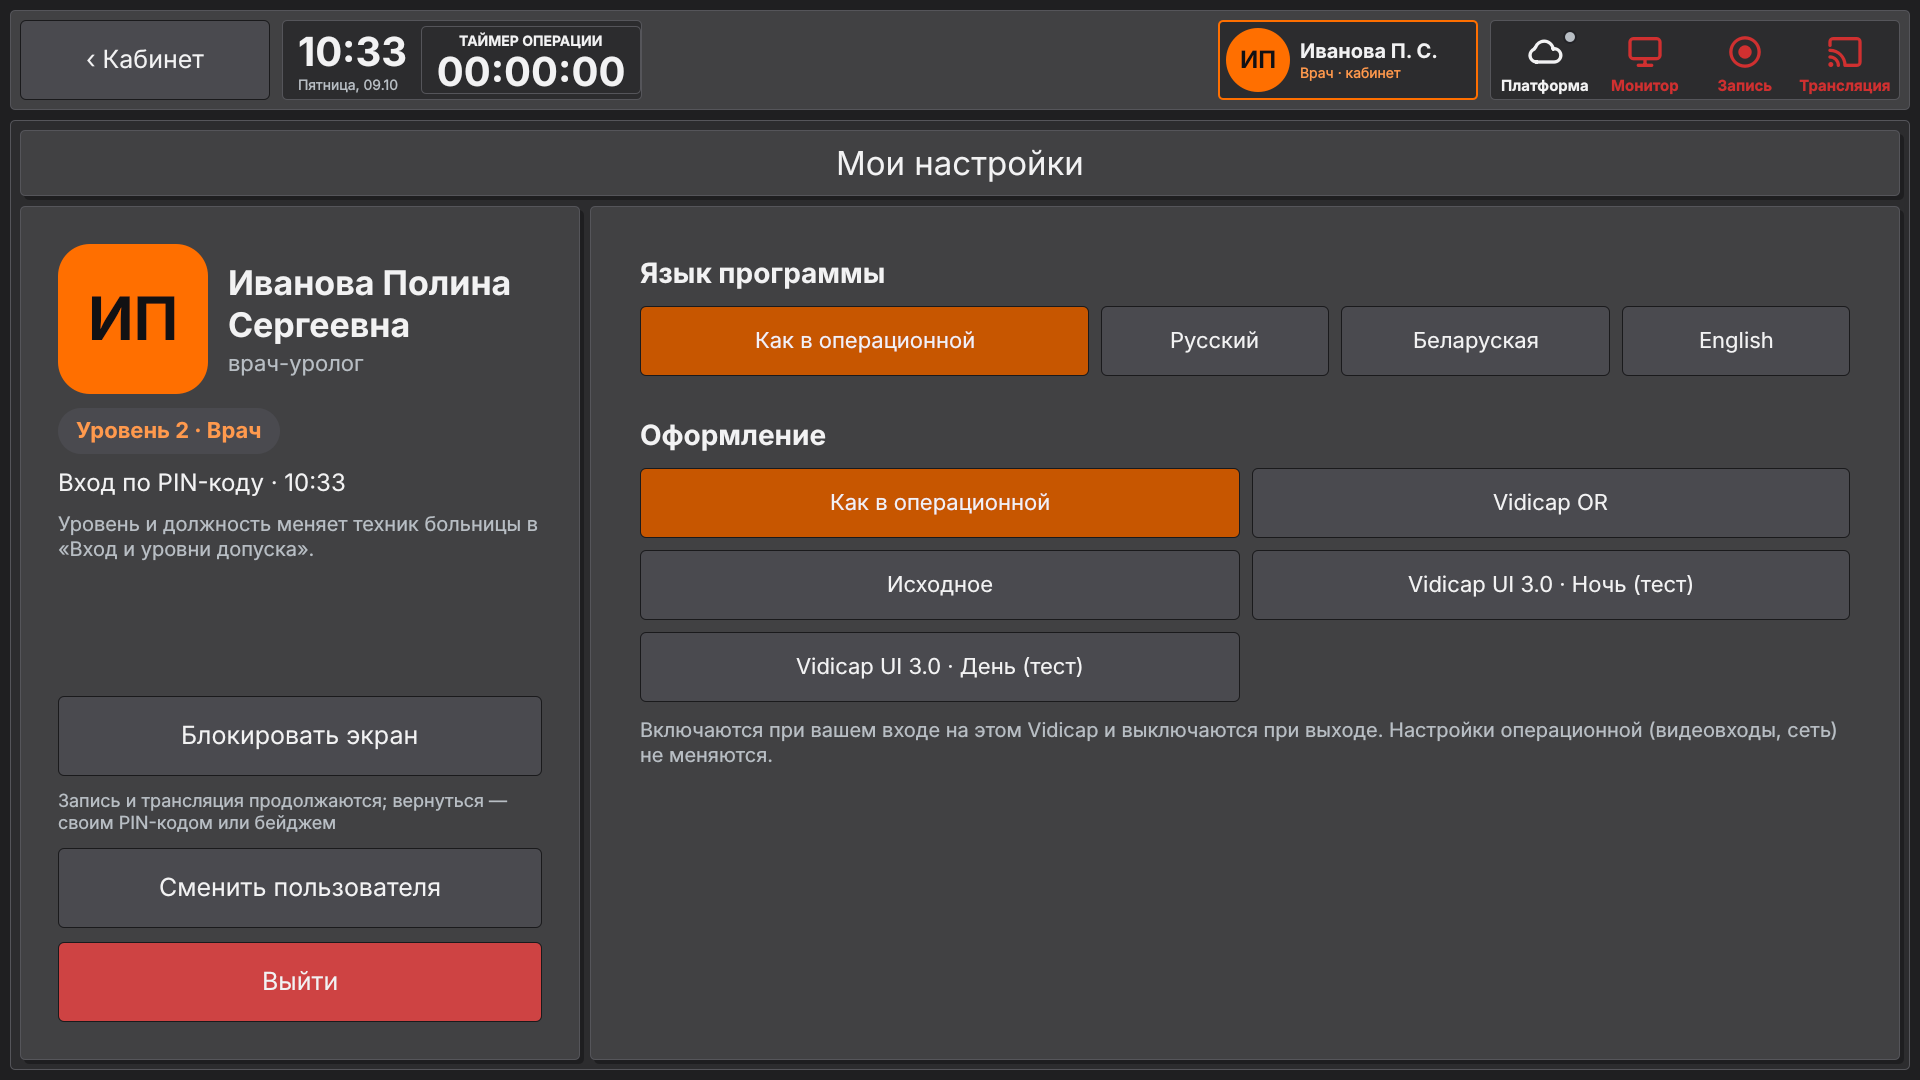Click the name Иванова Полина Сергеевна
This screenshot has height=1080, width=1920.
pos(369,304)
